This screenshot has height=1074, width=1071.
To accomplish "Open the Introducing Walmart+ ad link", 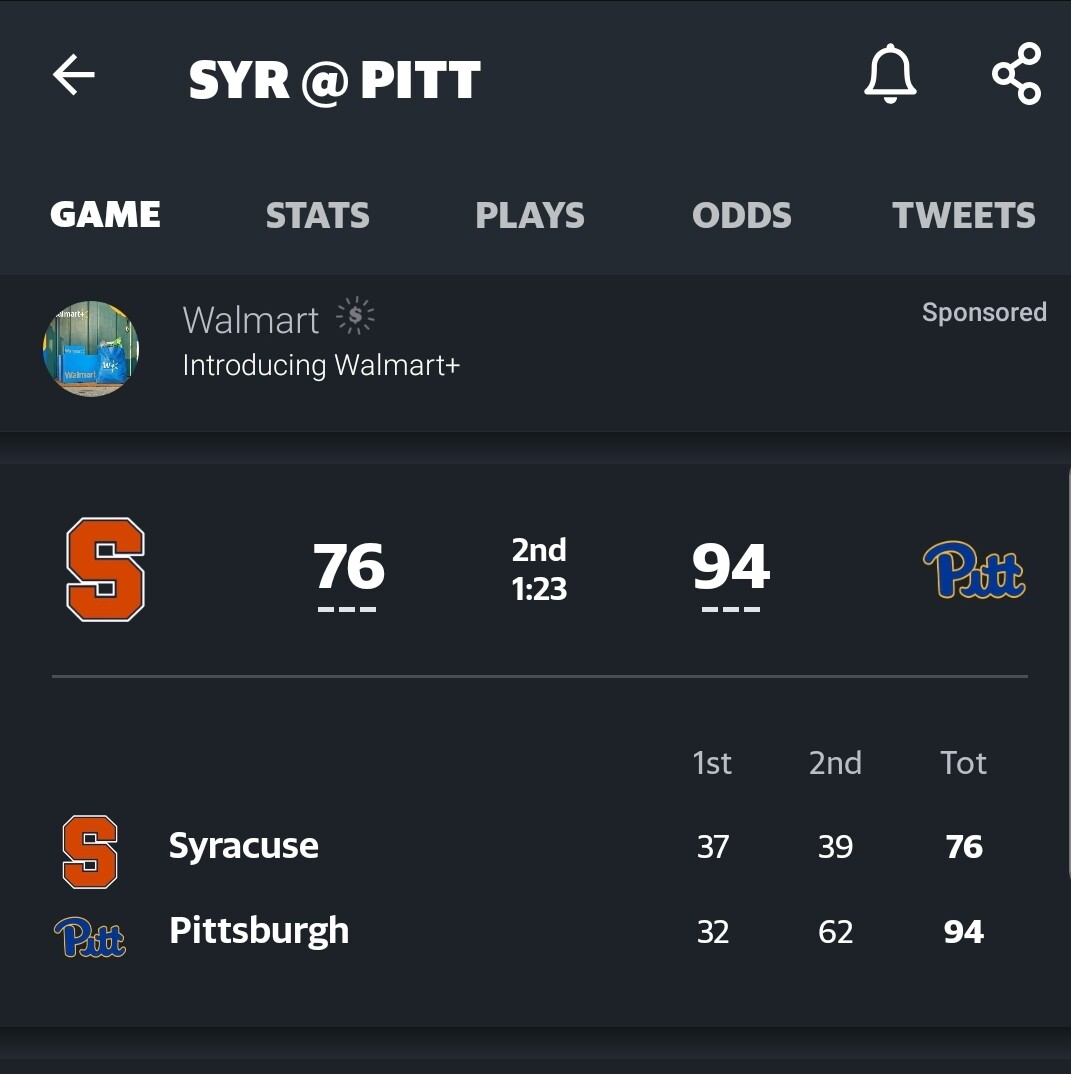I will click(x=321, y=365).
